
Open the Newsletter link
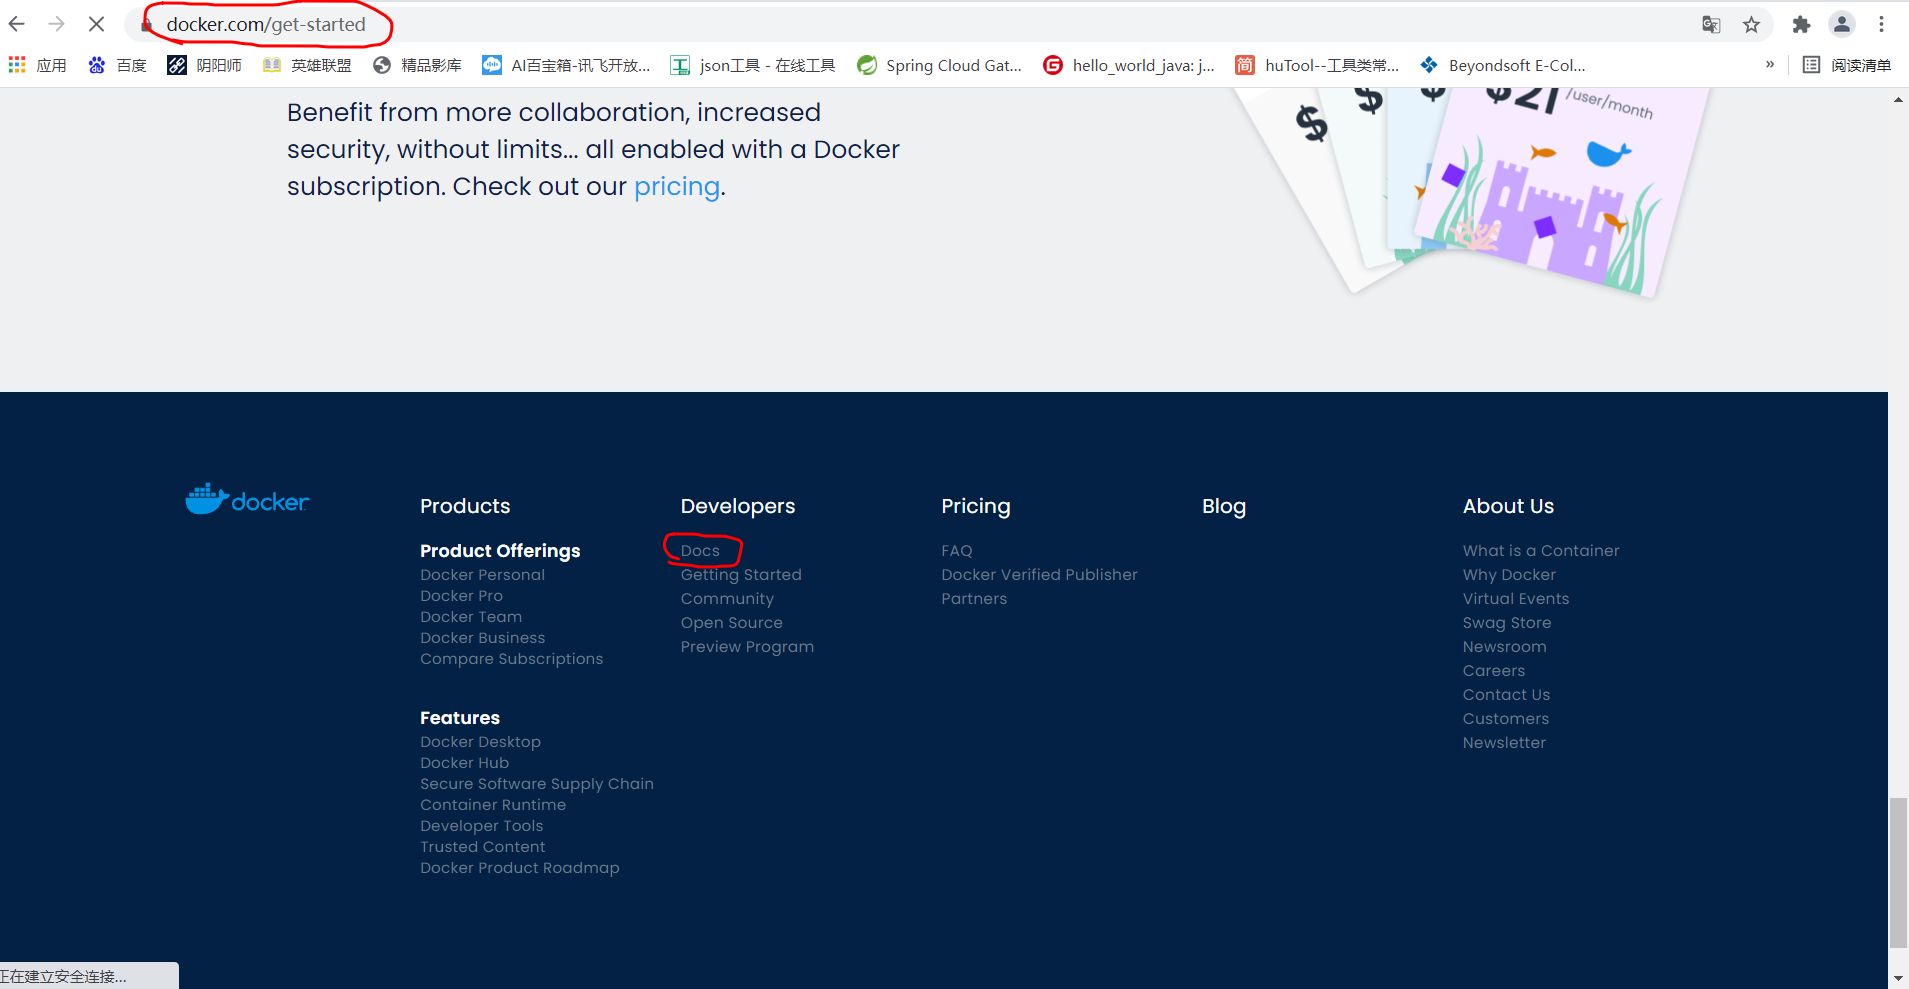click(x=1504, y=743)
